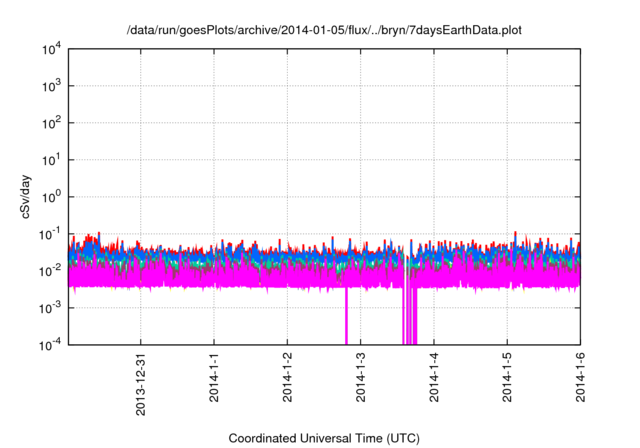Click the 10^1 y-axis tick label

(51, 160)
